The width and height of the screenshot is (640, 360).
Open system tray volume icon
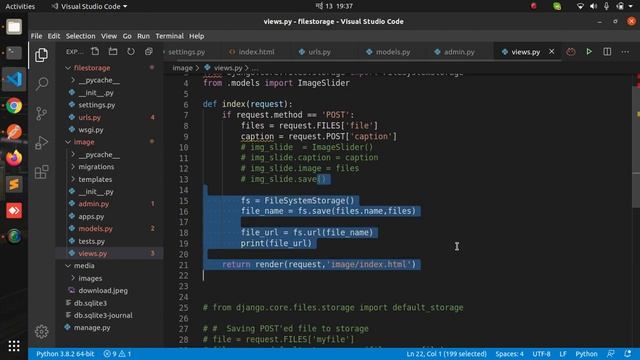[593, 6]
